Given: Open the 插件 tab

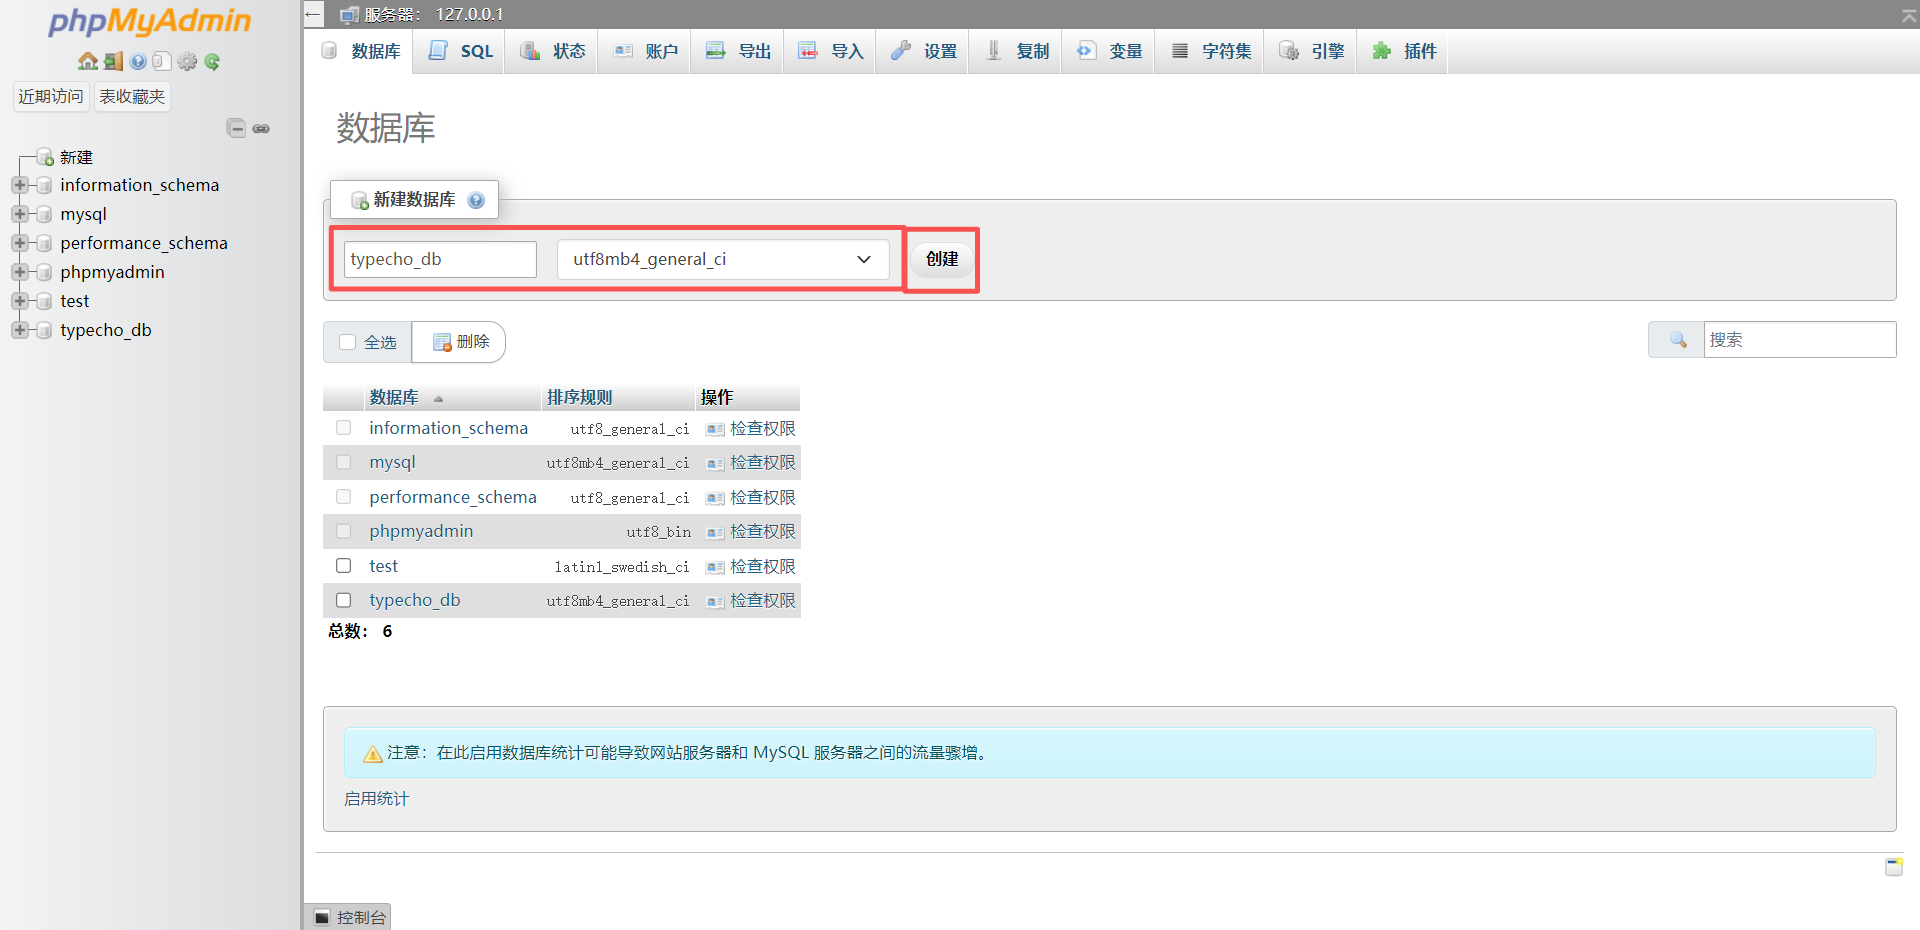Looking at the screenshot, I should click(1403, 51).
